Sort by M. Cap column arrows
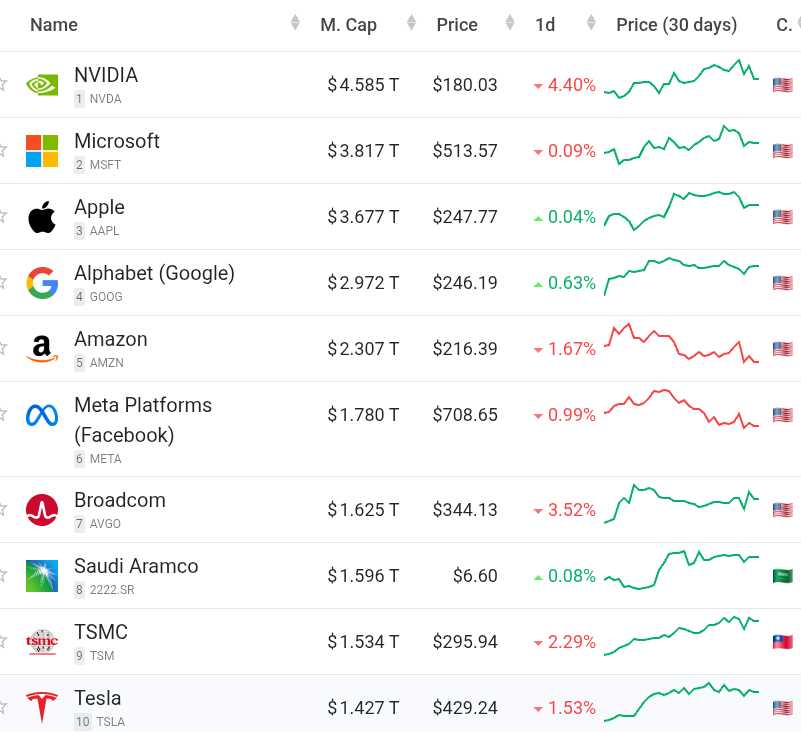 411,23
